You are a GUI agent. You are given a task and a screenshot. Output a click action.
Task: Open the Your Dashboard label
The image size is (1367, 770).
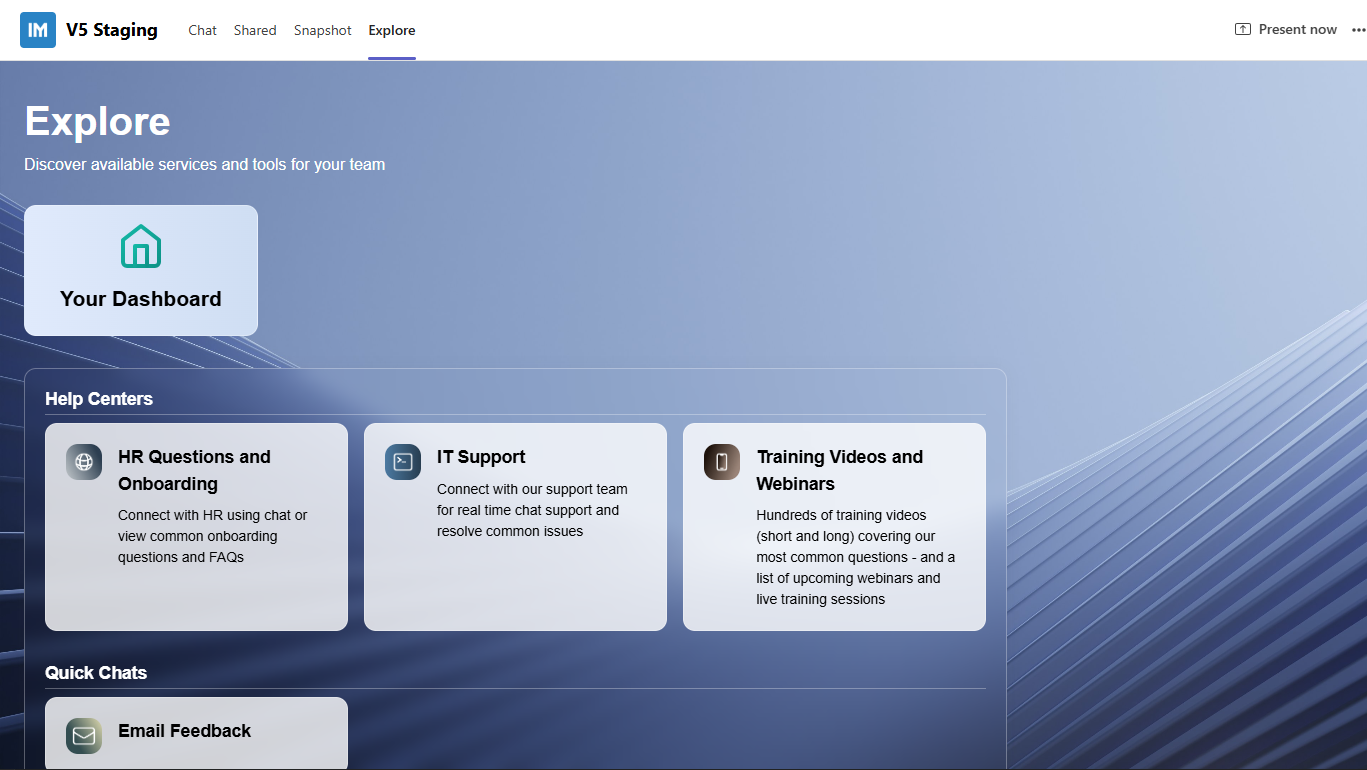(141, 299)
